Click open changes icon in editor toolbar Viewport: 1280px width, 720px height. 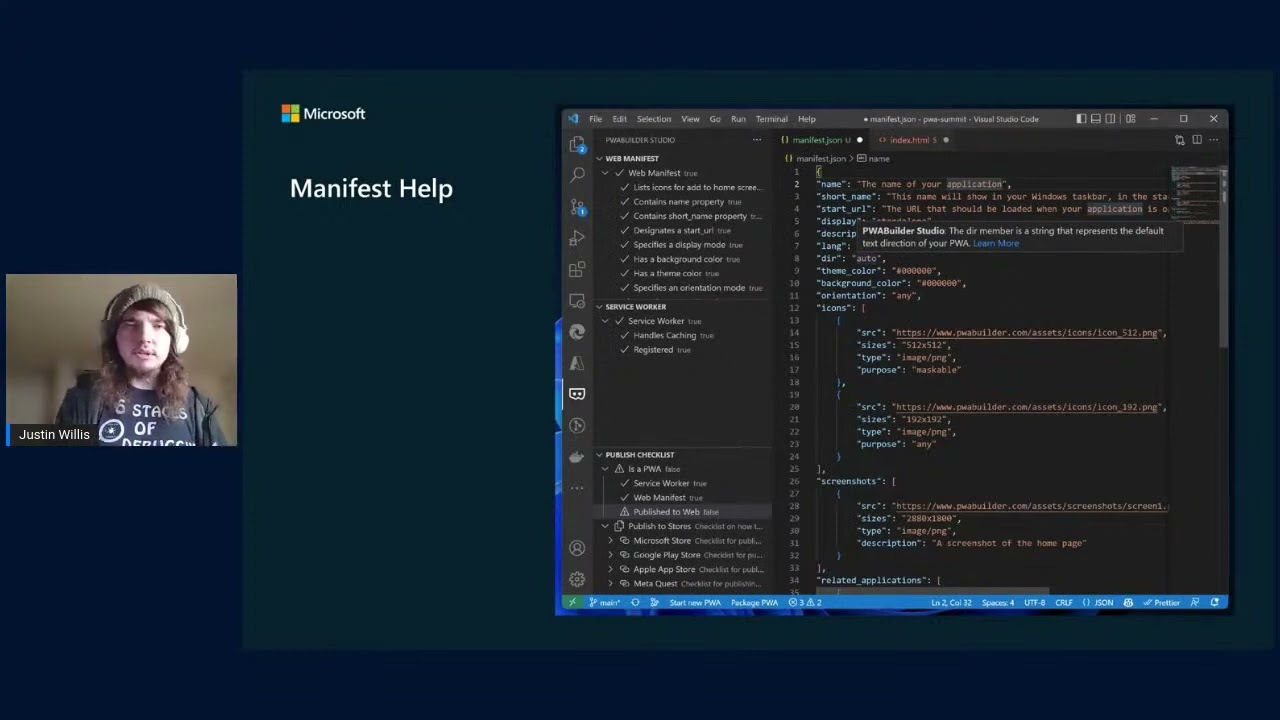tap(1180, 140)
